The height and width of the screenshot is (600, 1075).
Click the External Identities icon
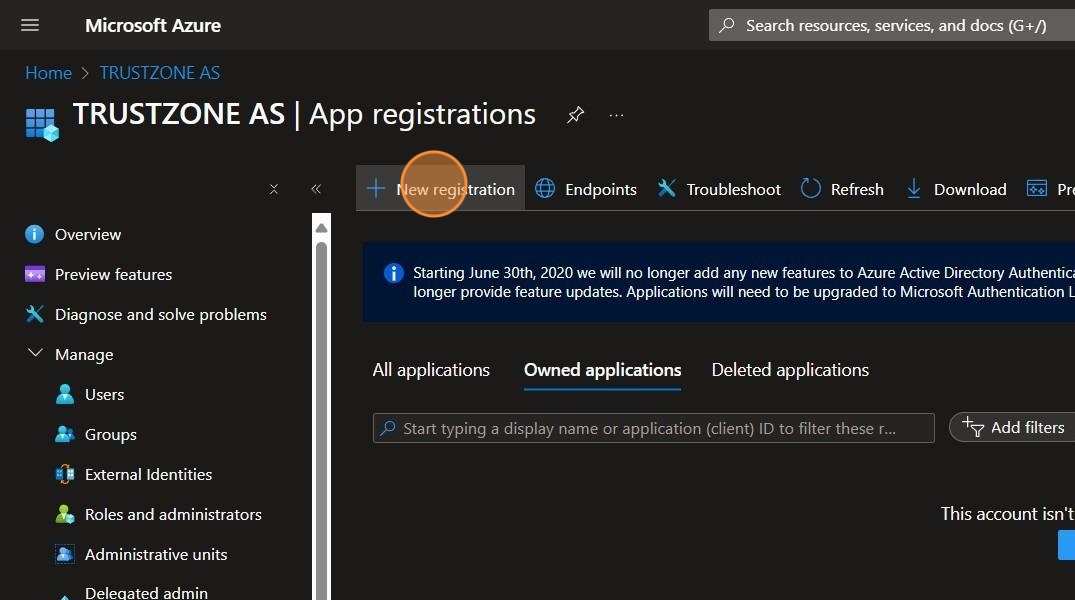coord(65,474)
